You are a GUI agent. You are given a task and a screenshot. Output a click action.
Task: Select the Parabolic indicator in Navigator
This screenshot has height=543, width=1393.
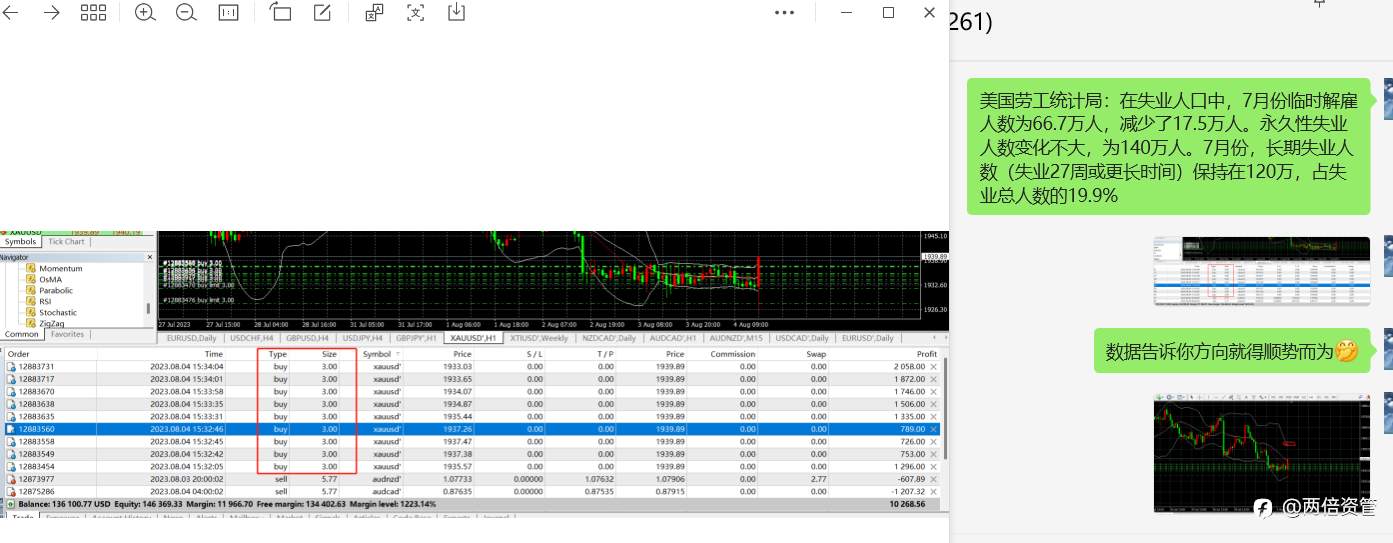(56, 290)
